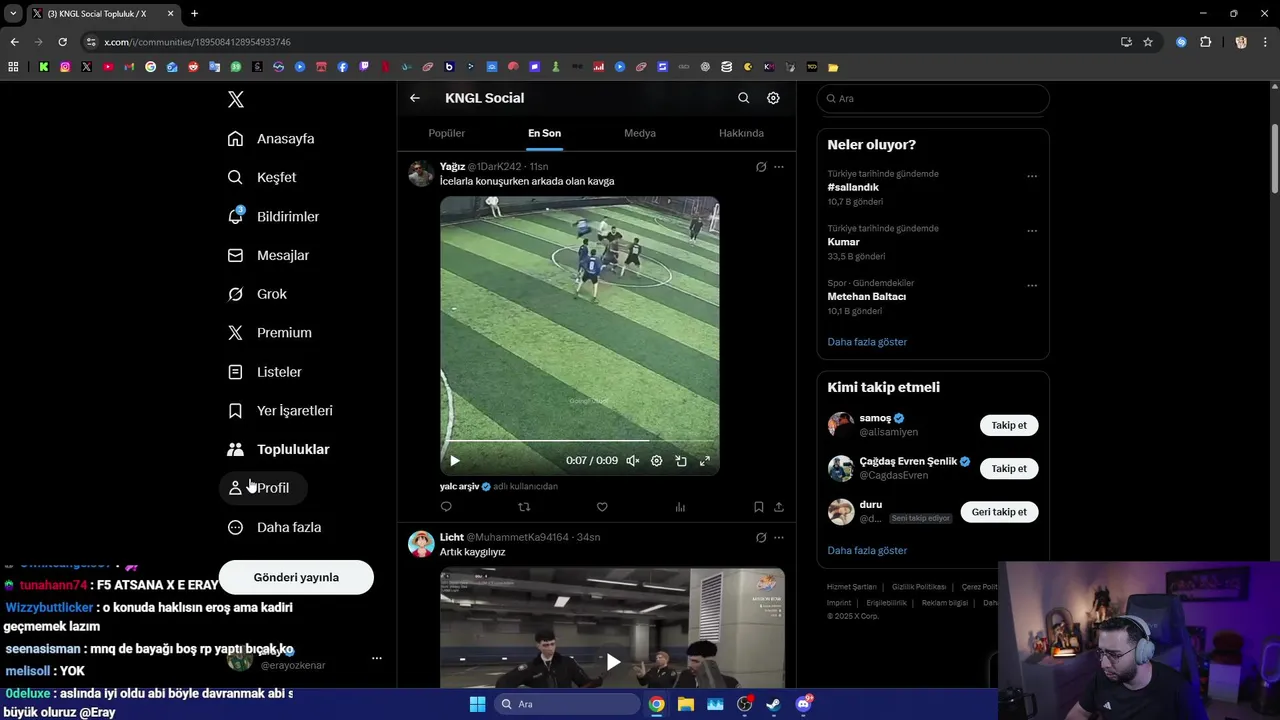Reload the page in Chrome
This screenshot has width=1280, height=720.
coord(62,42)
